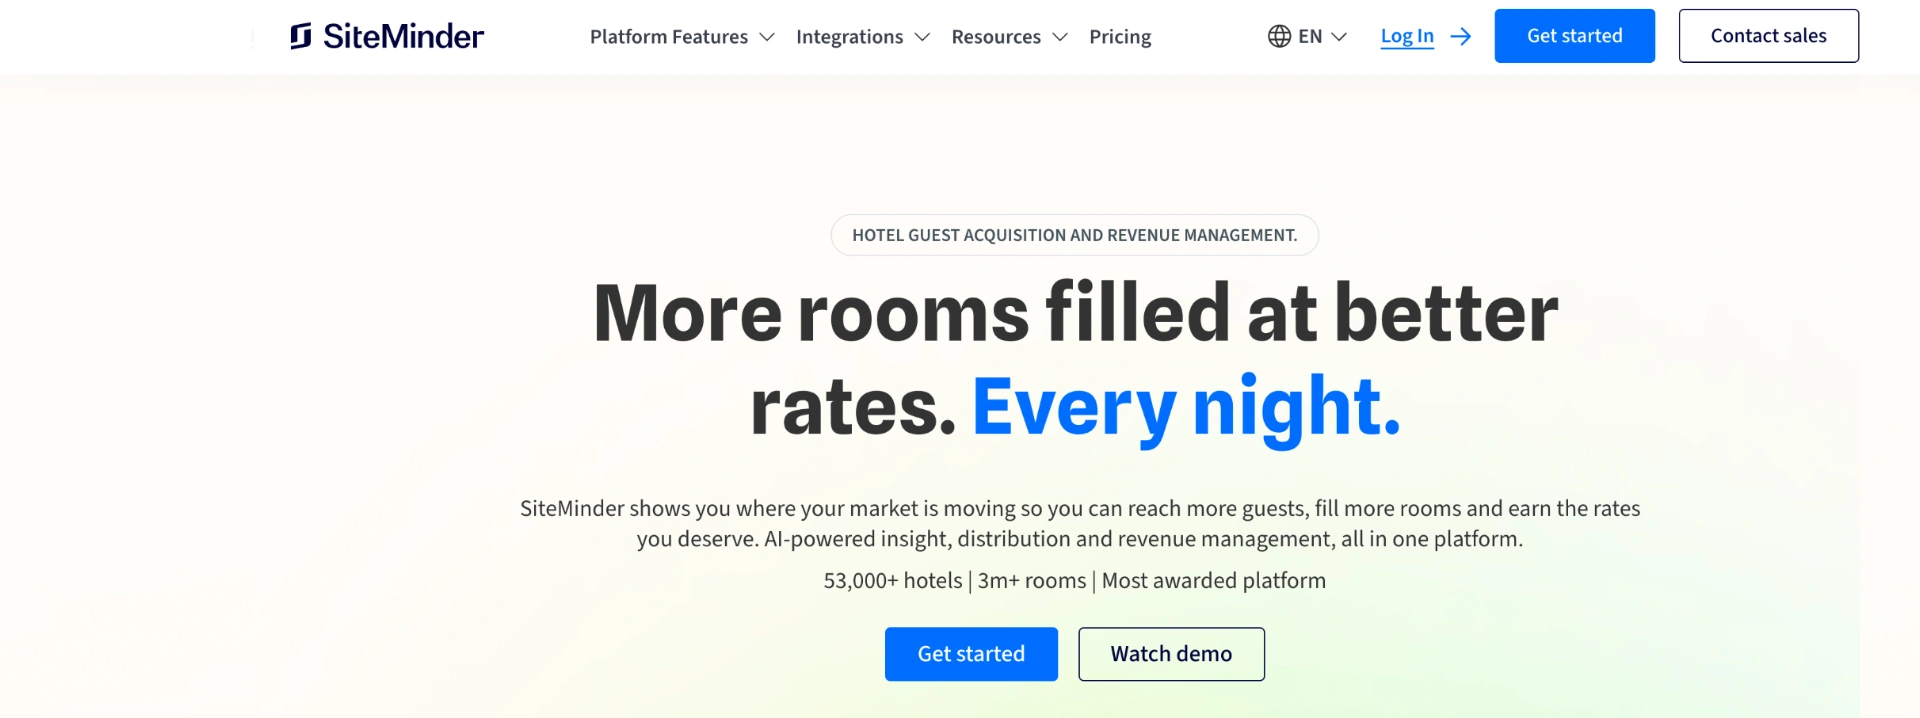The image size is (1920, 718).
Task: Click the Contact sales button
Action: point(1768,36)
